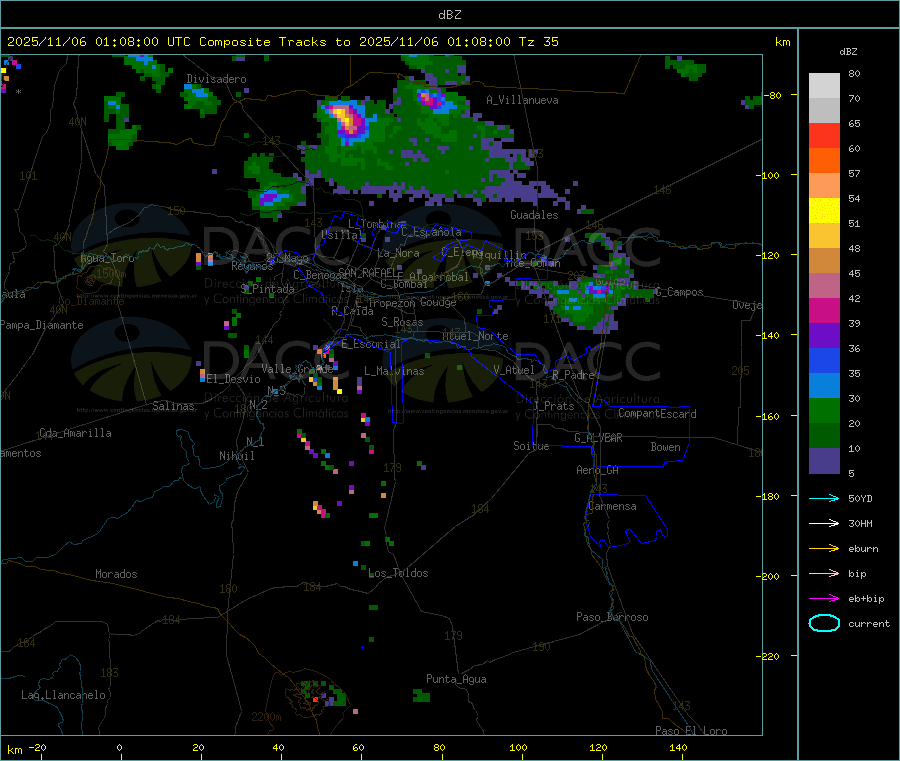Click the 'Atuel_Norte' map label
Viewport: 900px width, 761px height.
pyautogui.click(x=475, y=336)
